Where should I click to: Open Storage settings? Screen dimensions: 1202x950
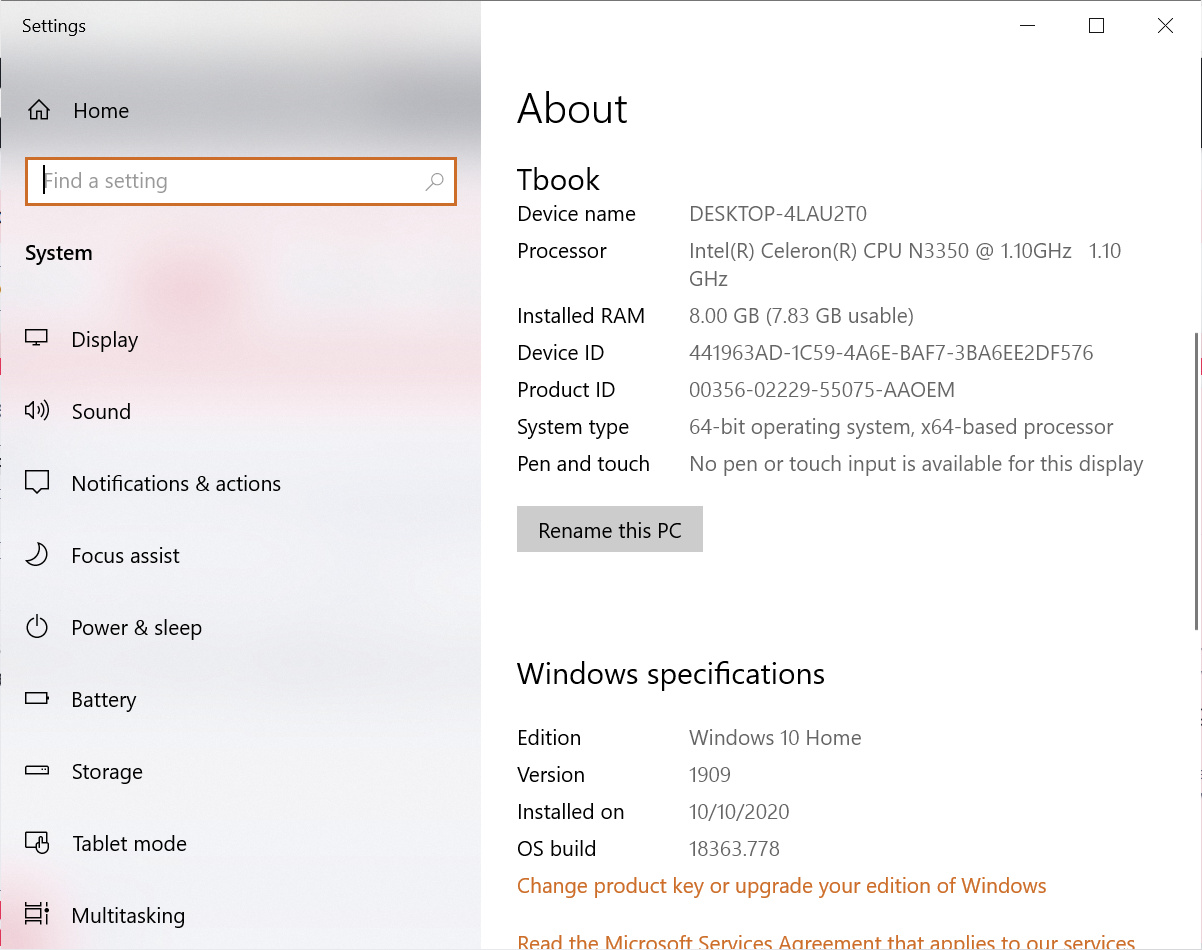[240, 772]
